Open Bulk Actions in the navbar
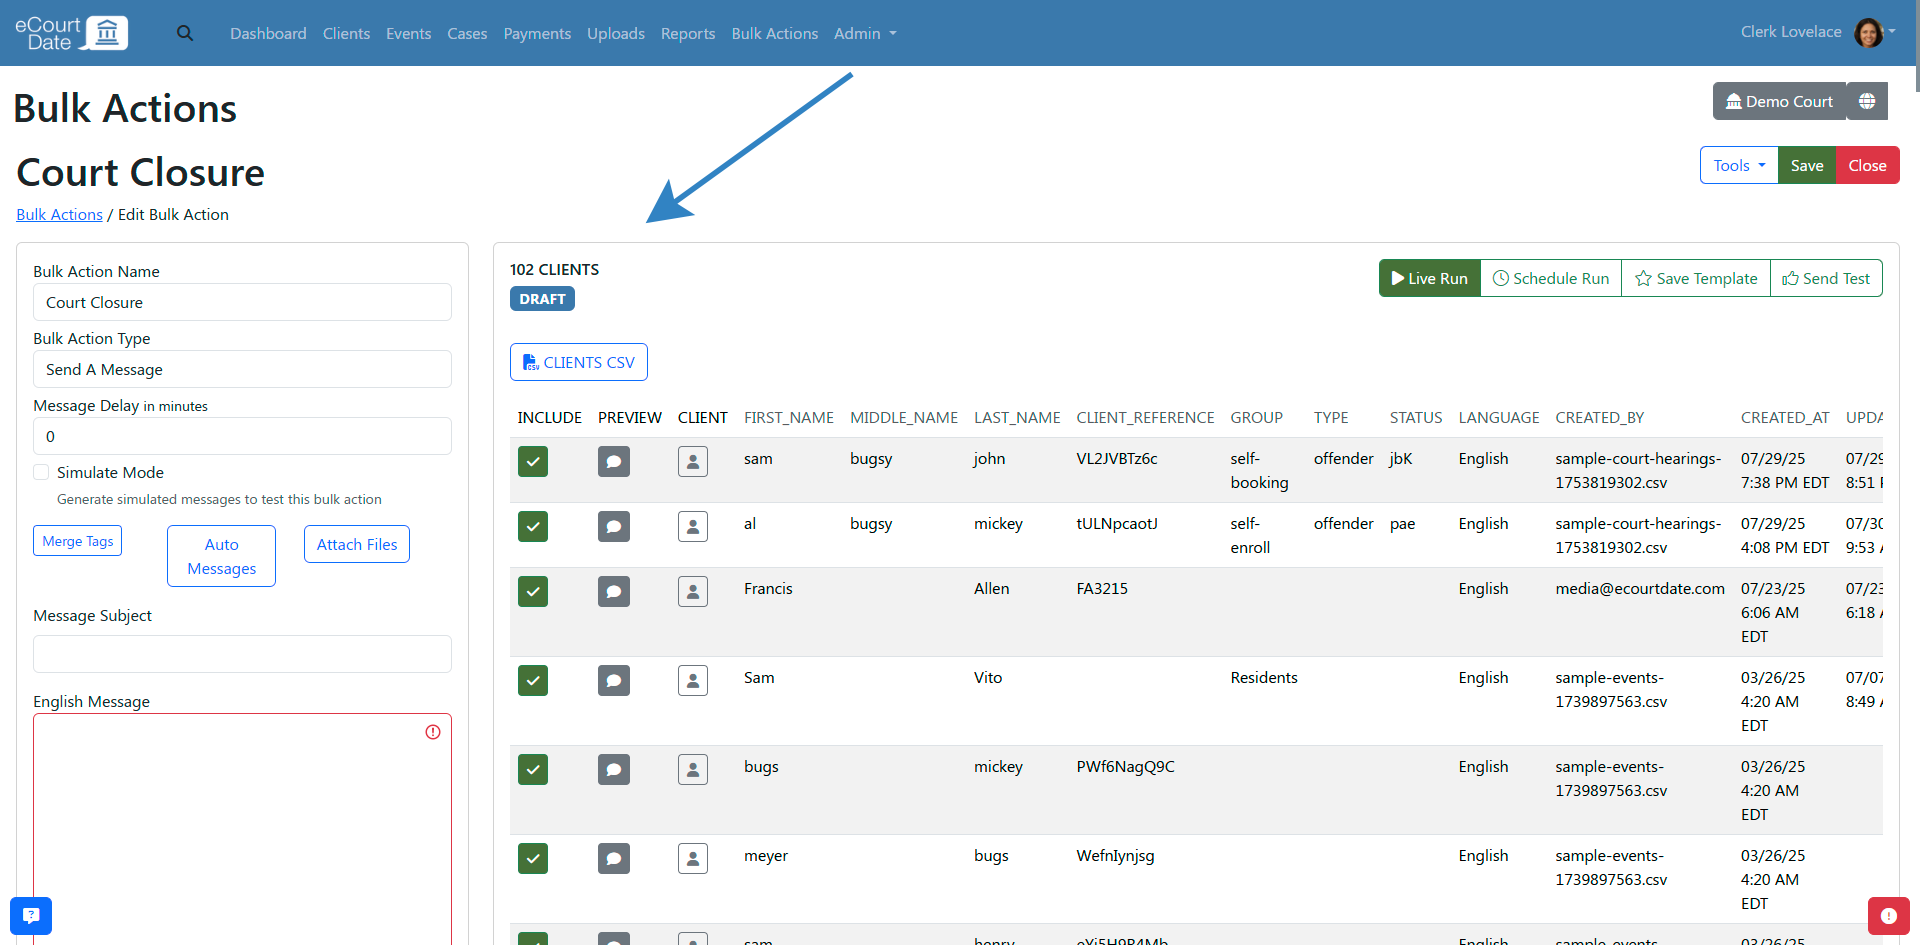 click(775, 33)
